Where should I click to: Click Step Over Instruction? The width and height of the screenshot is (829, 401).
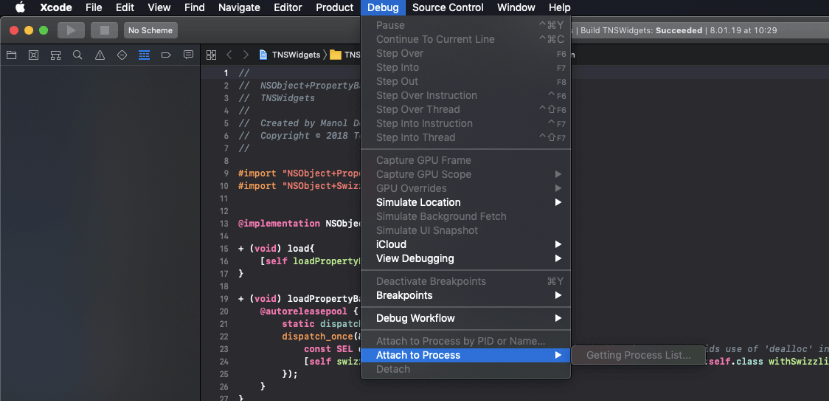click(465, 95)
